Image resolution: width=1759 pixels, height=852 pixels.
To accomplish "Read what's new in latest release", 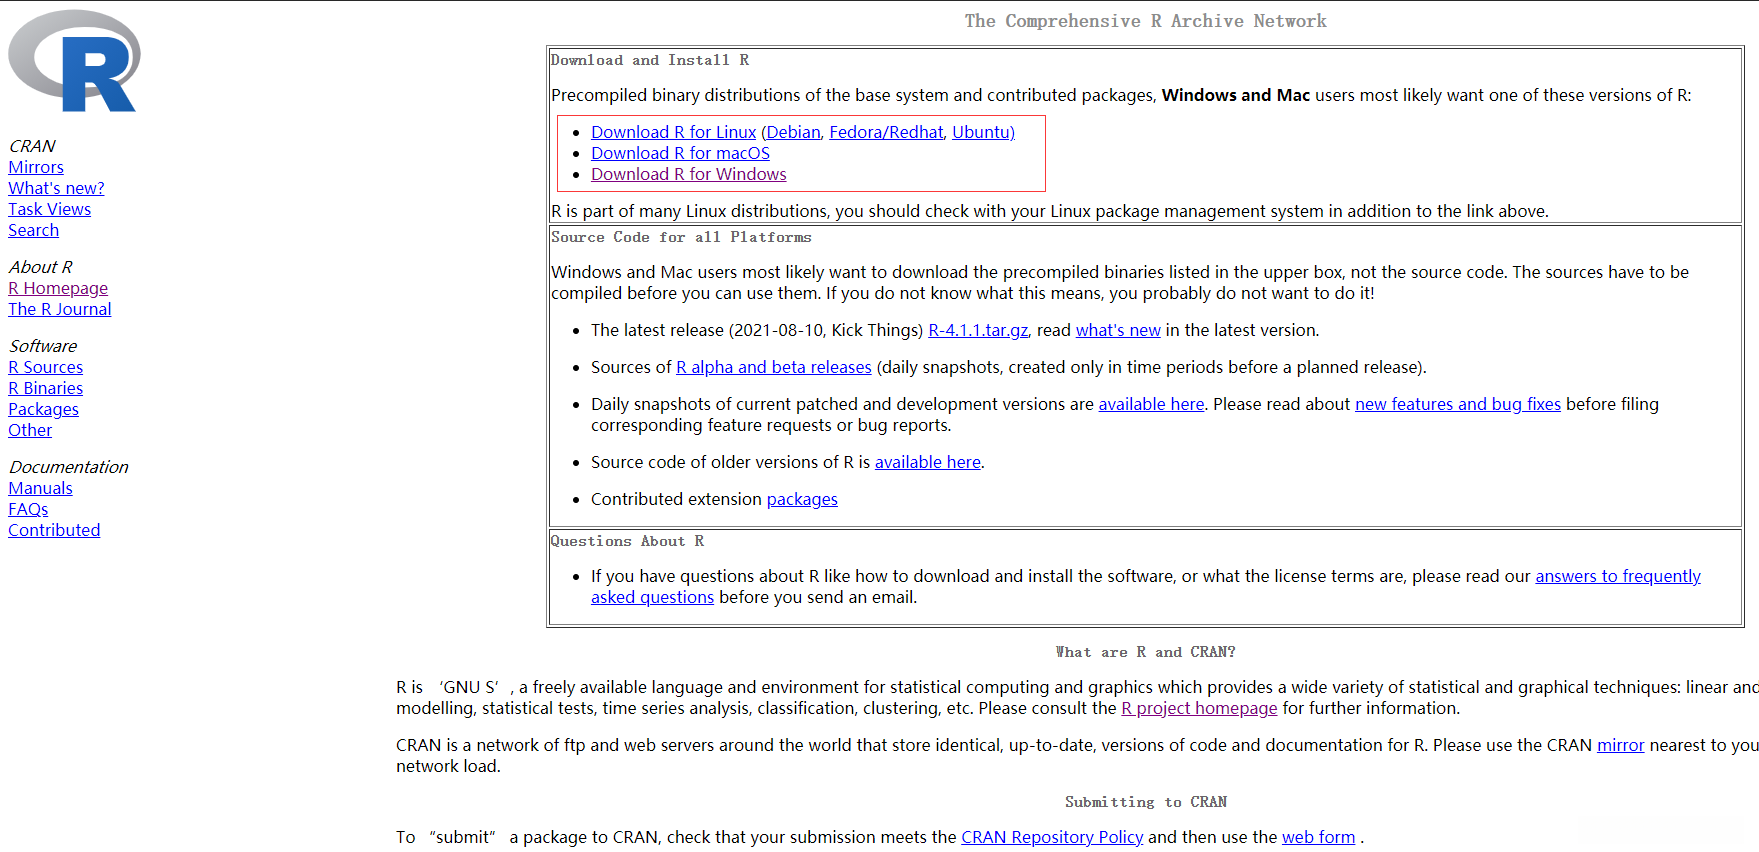I will pyautogui.click(x=1118, y=330).
